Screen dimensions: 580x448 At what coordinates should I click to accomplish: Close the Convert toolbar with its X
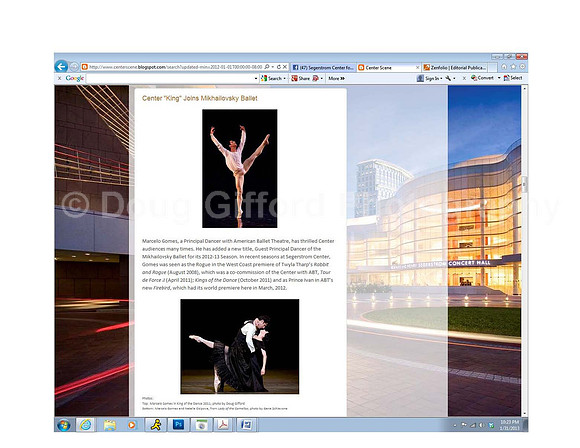(464, 78)
